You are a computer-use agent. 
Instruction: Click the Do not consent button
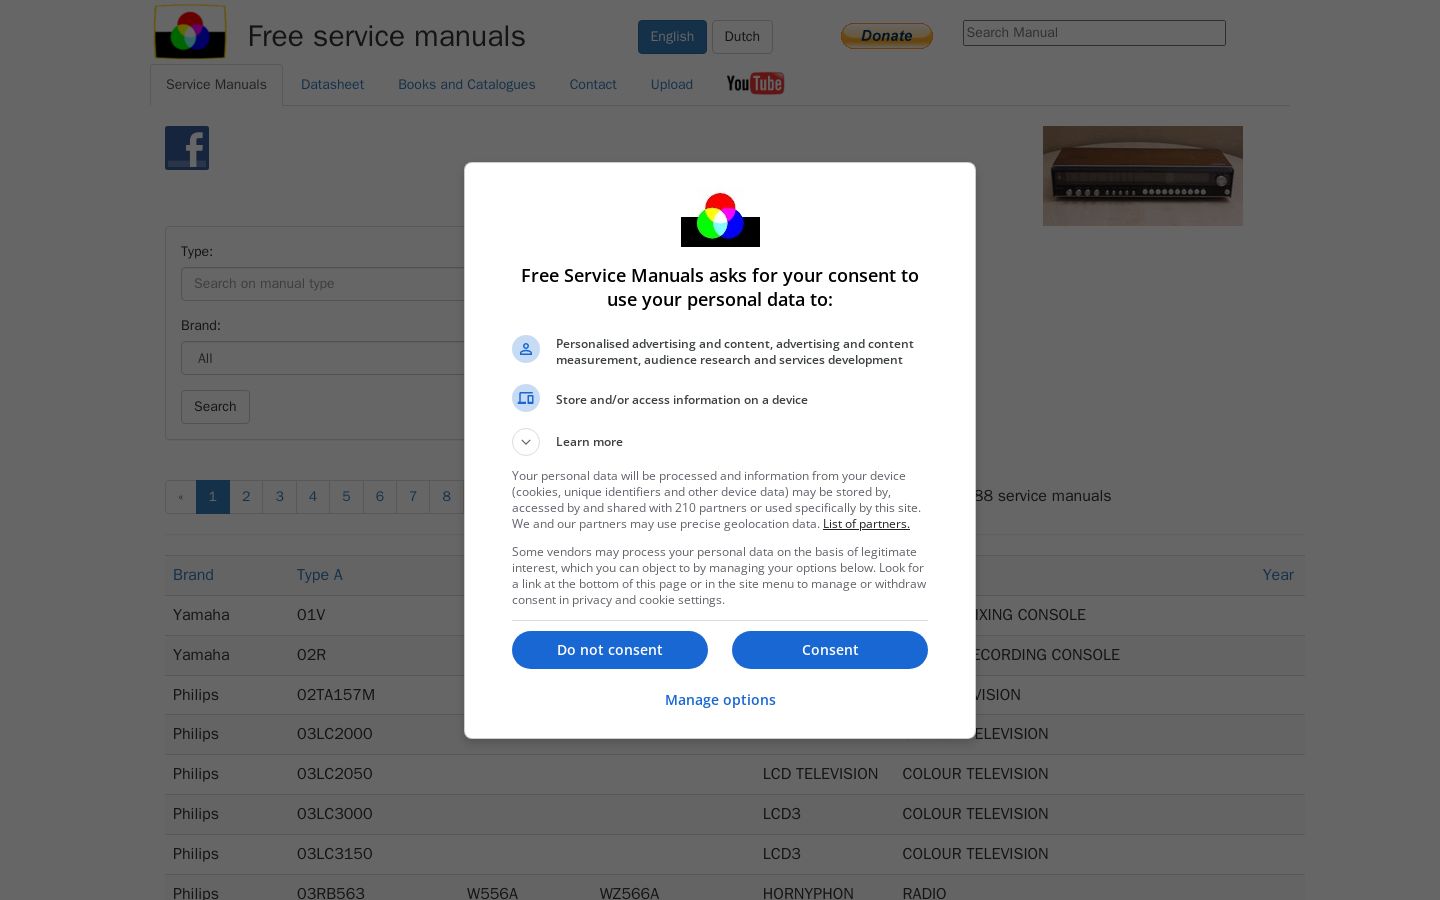click(610, 650)
